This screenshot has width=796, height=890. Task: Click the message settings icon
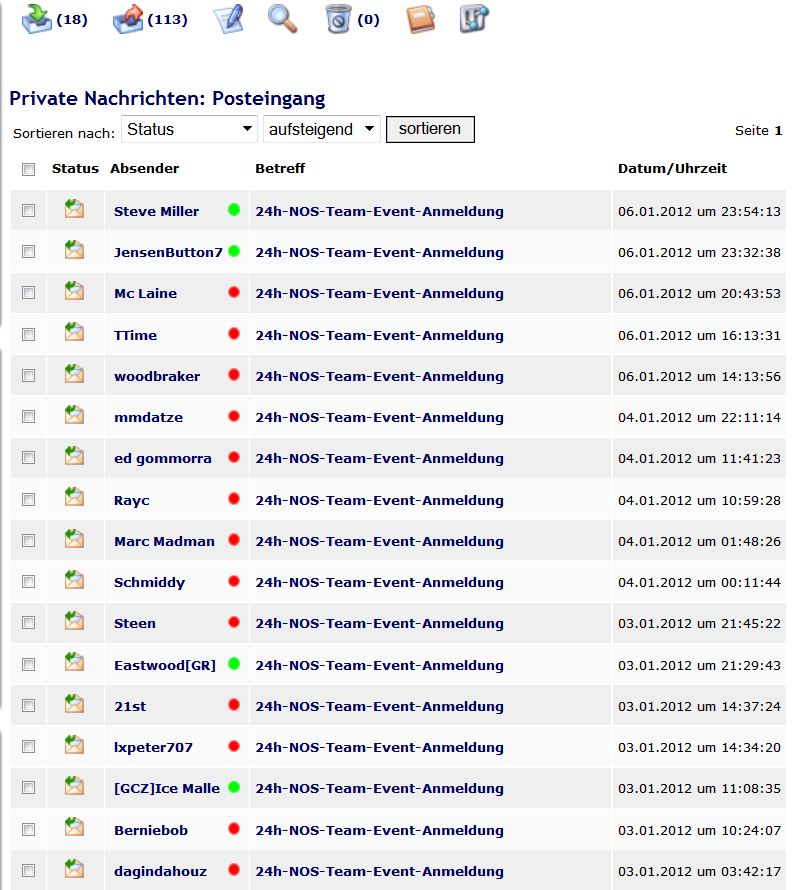tap(474, 19)
